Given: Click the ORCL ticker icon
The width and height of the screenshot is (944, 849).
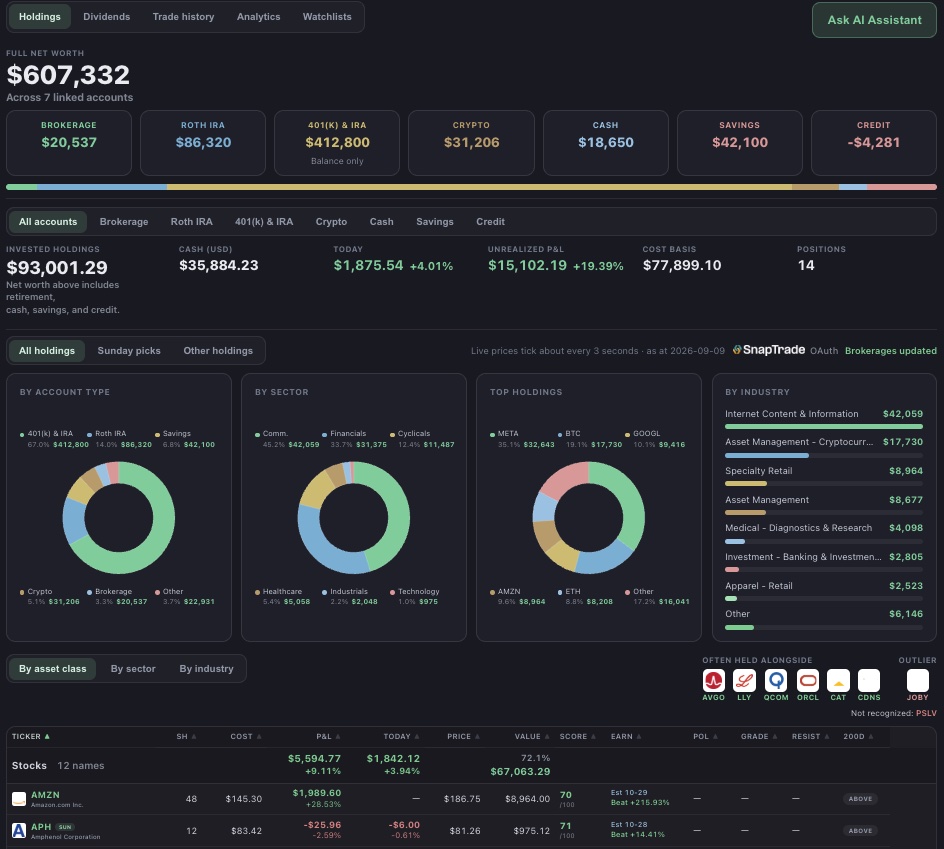Looking at the screenshot, I should [x=807, y=680].
